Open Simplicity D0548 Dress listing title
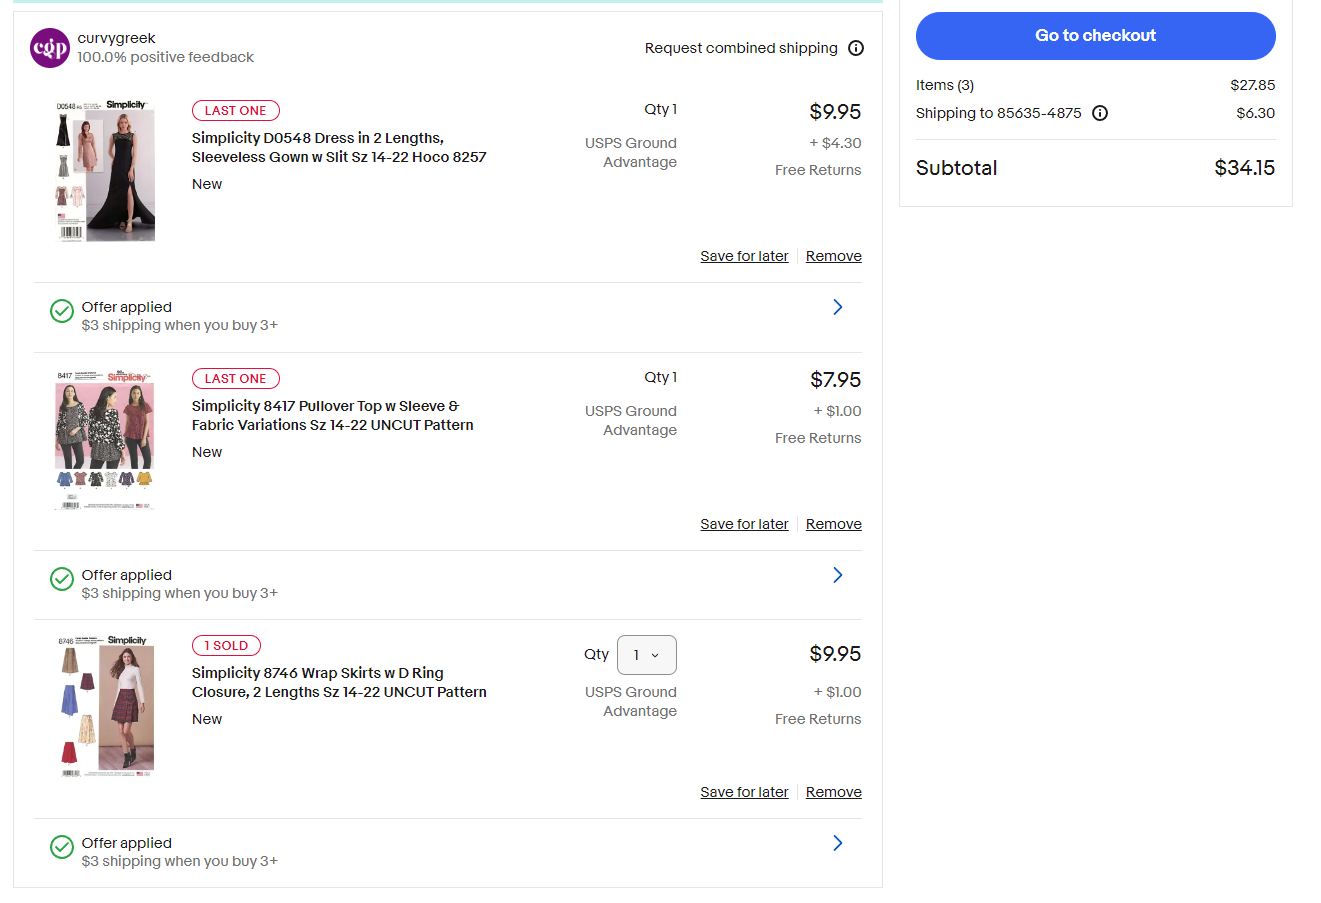The height and width of the screenshot is (903, 1321). pos(339,148)
